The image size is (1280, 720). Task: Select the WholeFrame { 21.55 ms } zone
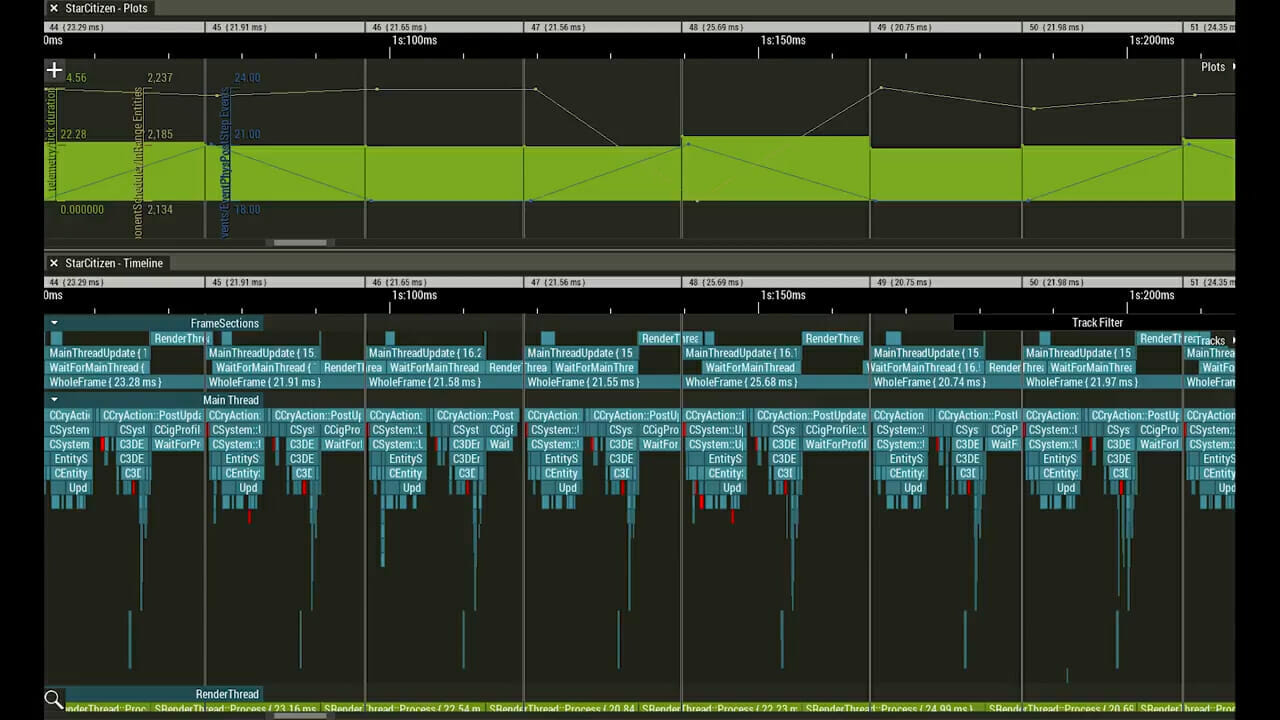pos(602,382)
